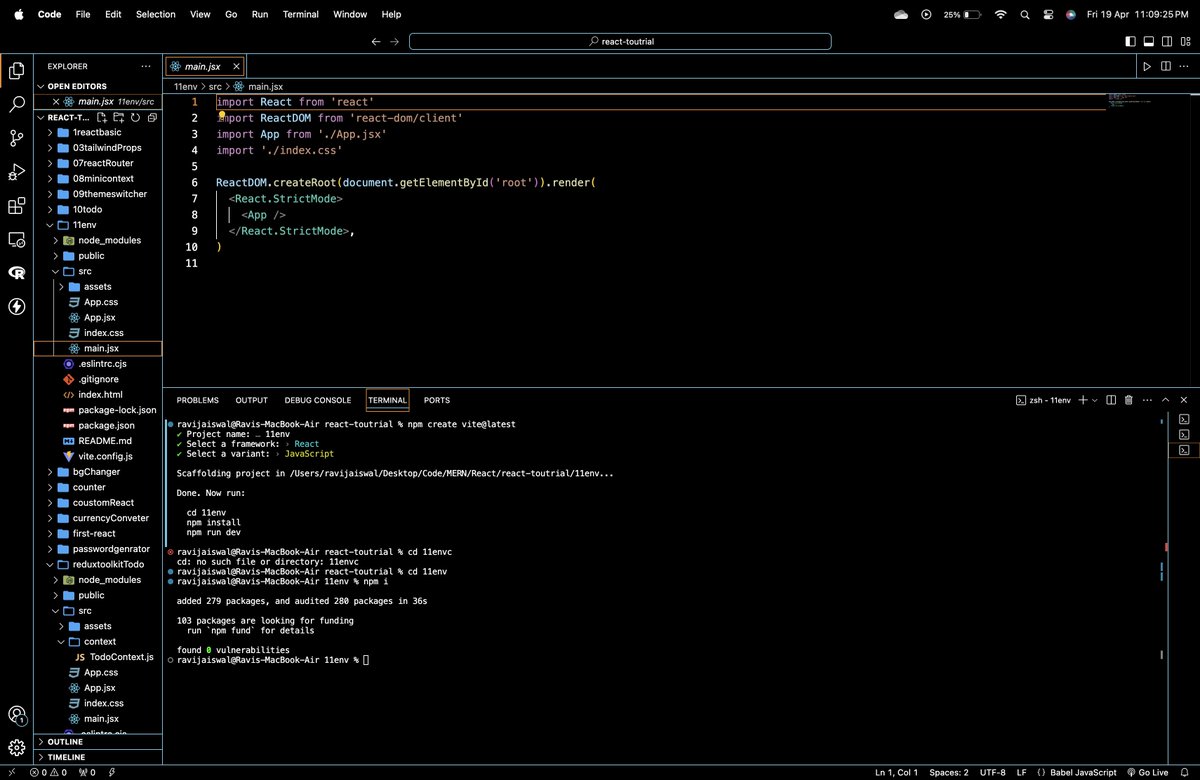
Task: Switch to the PROBLEMS tab
Action: pyautogui.click(x=197, y=400)
